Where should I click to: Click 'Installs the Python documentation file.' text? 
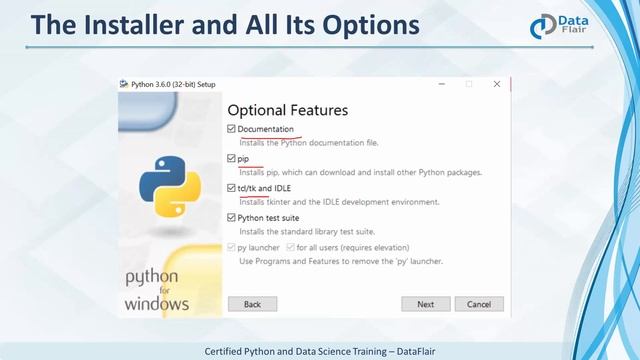pos(309,143)
